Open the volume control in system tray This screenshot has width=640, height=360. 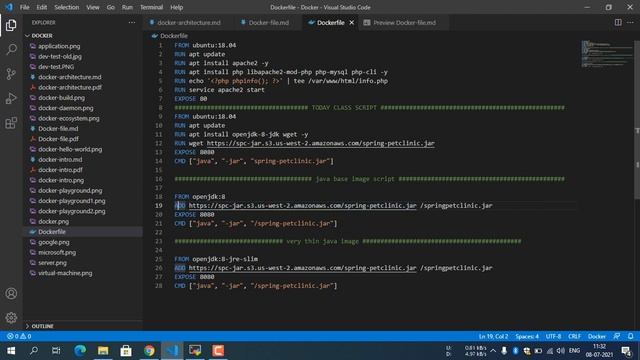coord(560,351)
